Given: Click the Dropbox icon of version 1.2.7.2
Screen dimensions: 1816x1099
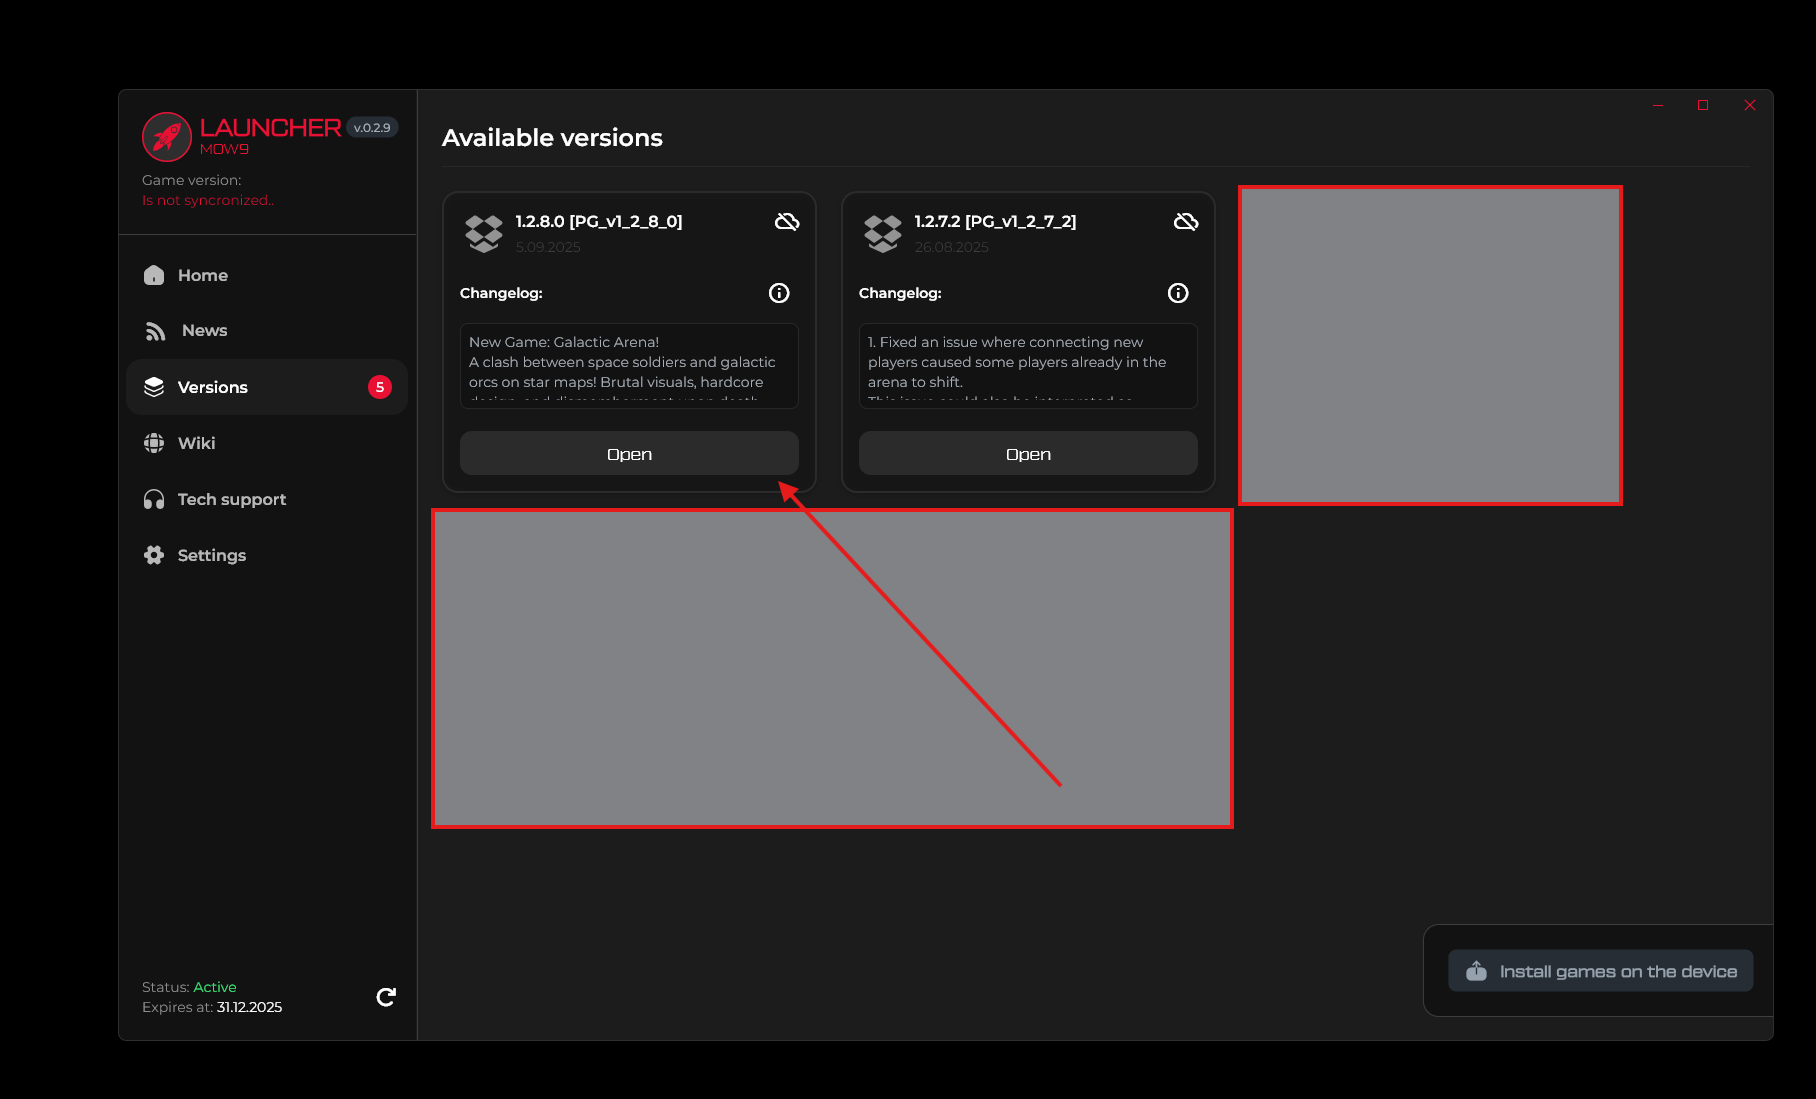Looking at the screenshot, I should point(883,233).
